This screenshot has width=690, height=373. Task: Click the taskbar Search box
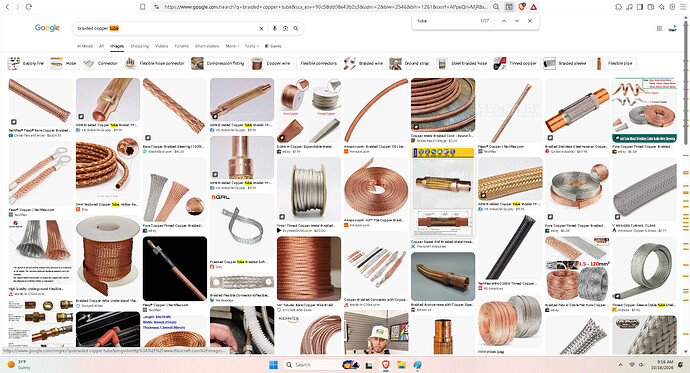point(323,365)
